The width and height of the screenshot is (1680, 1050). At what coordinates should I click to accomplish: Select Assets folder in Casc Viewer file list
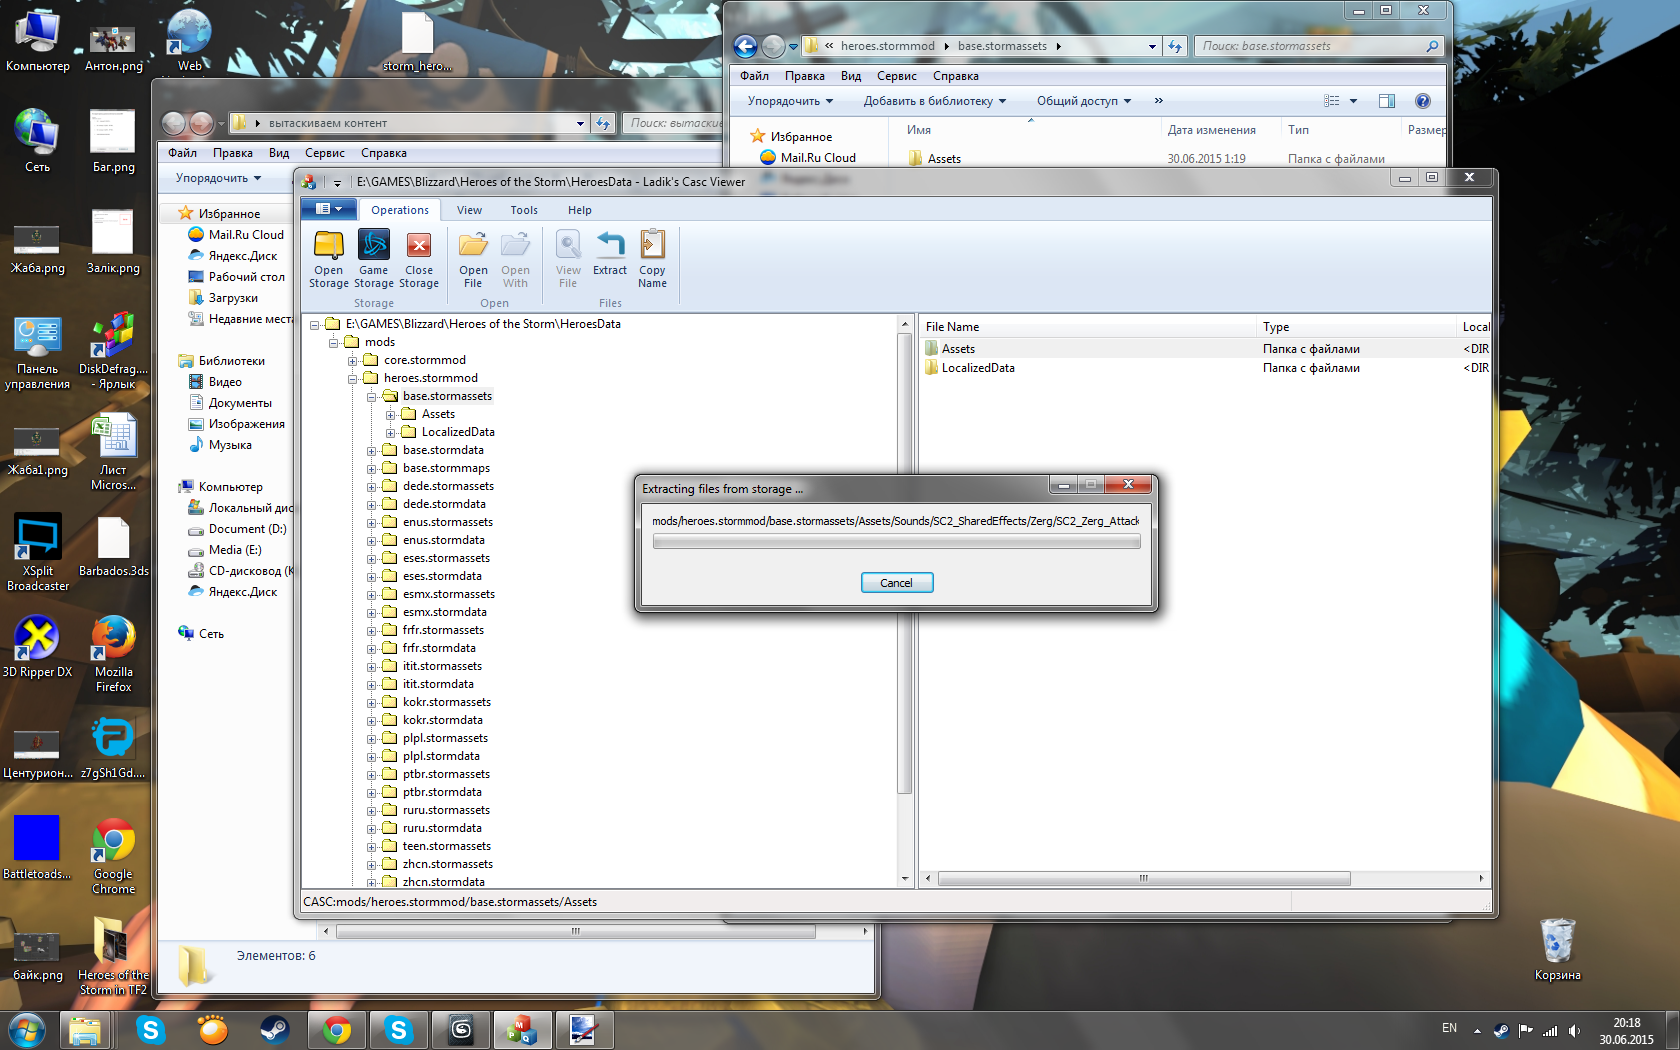click(958, 349)
